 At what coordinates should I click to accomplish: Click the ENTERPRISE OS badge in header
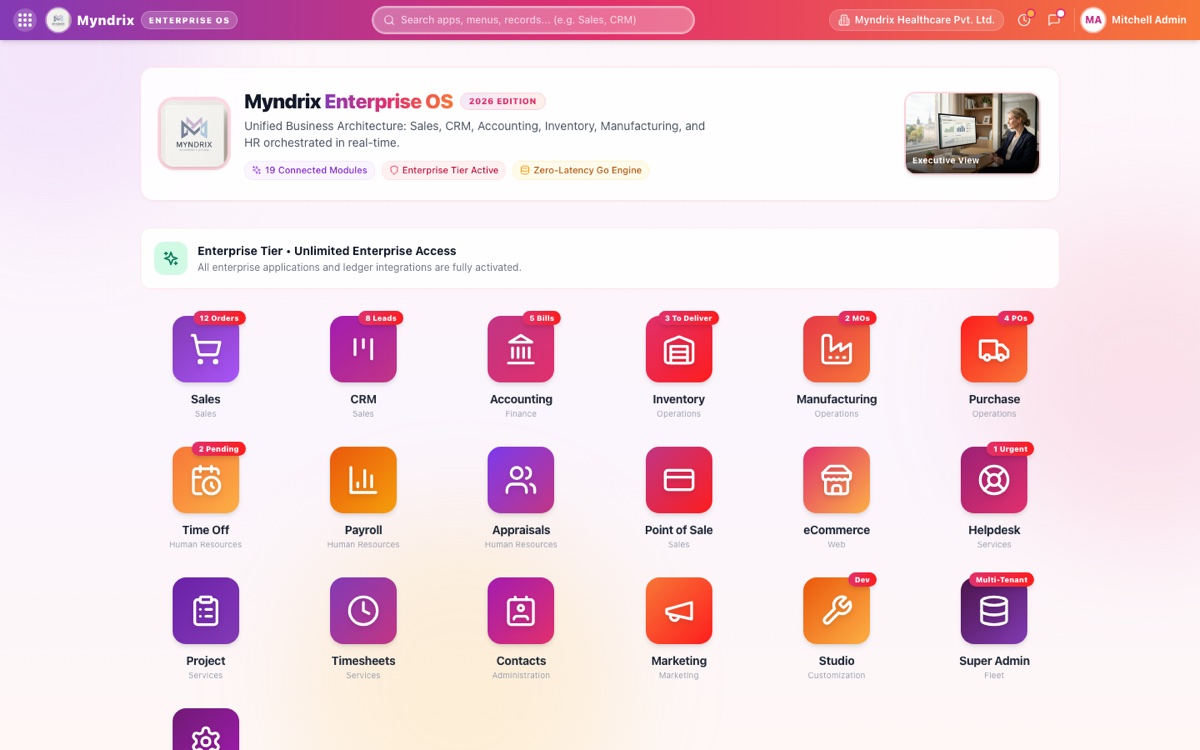pos(189,20)
